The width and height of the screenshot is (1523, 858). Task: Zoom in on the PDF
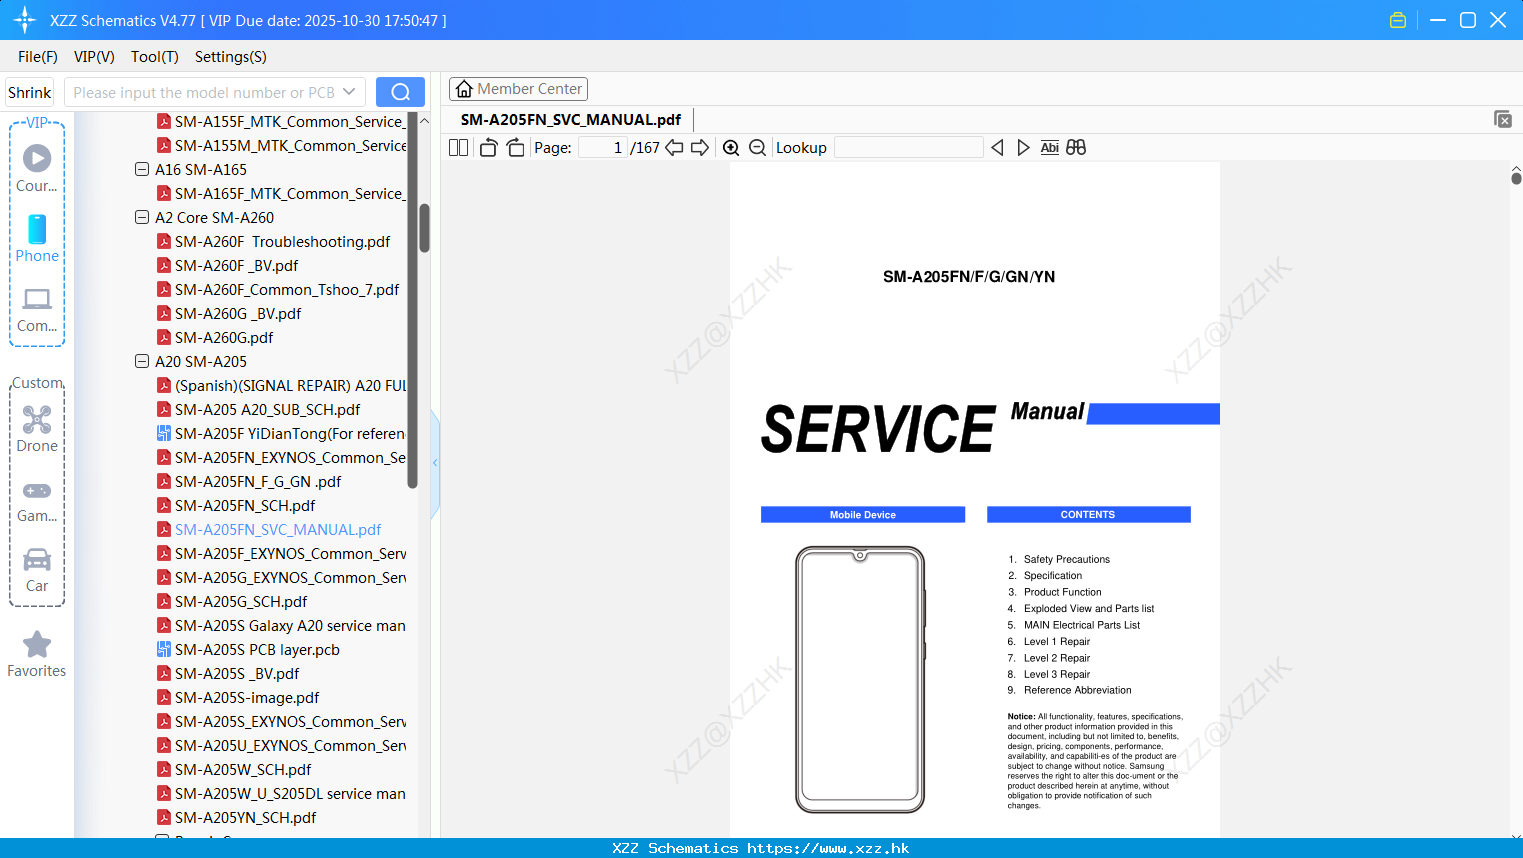(731, 147)
